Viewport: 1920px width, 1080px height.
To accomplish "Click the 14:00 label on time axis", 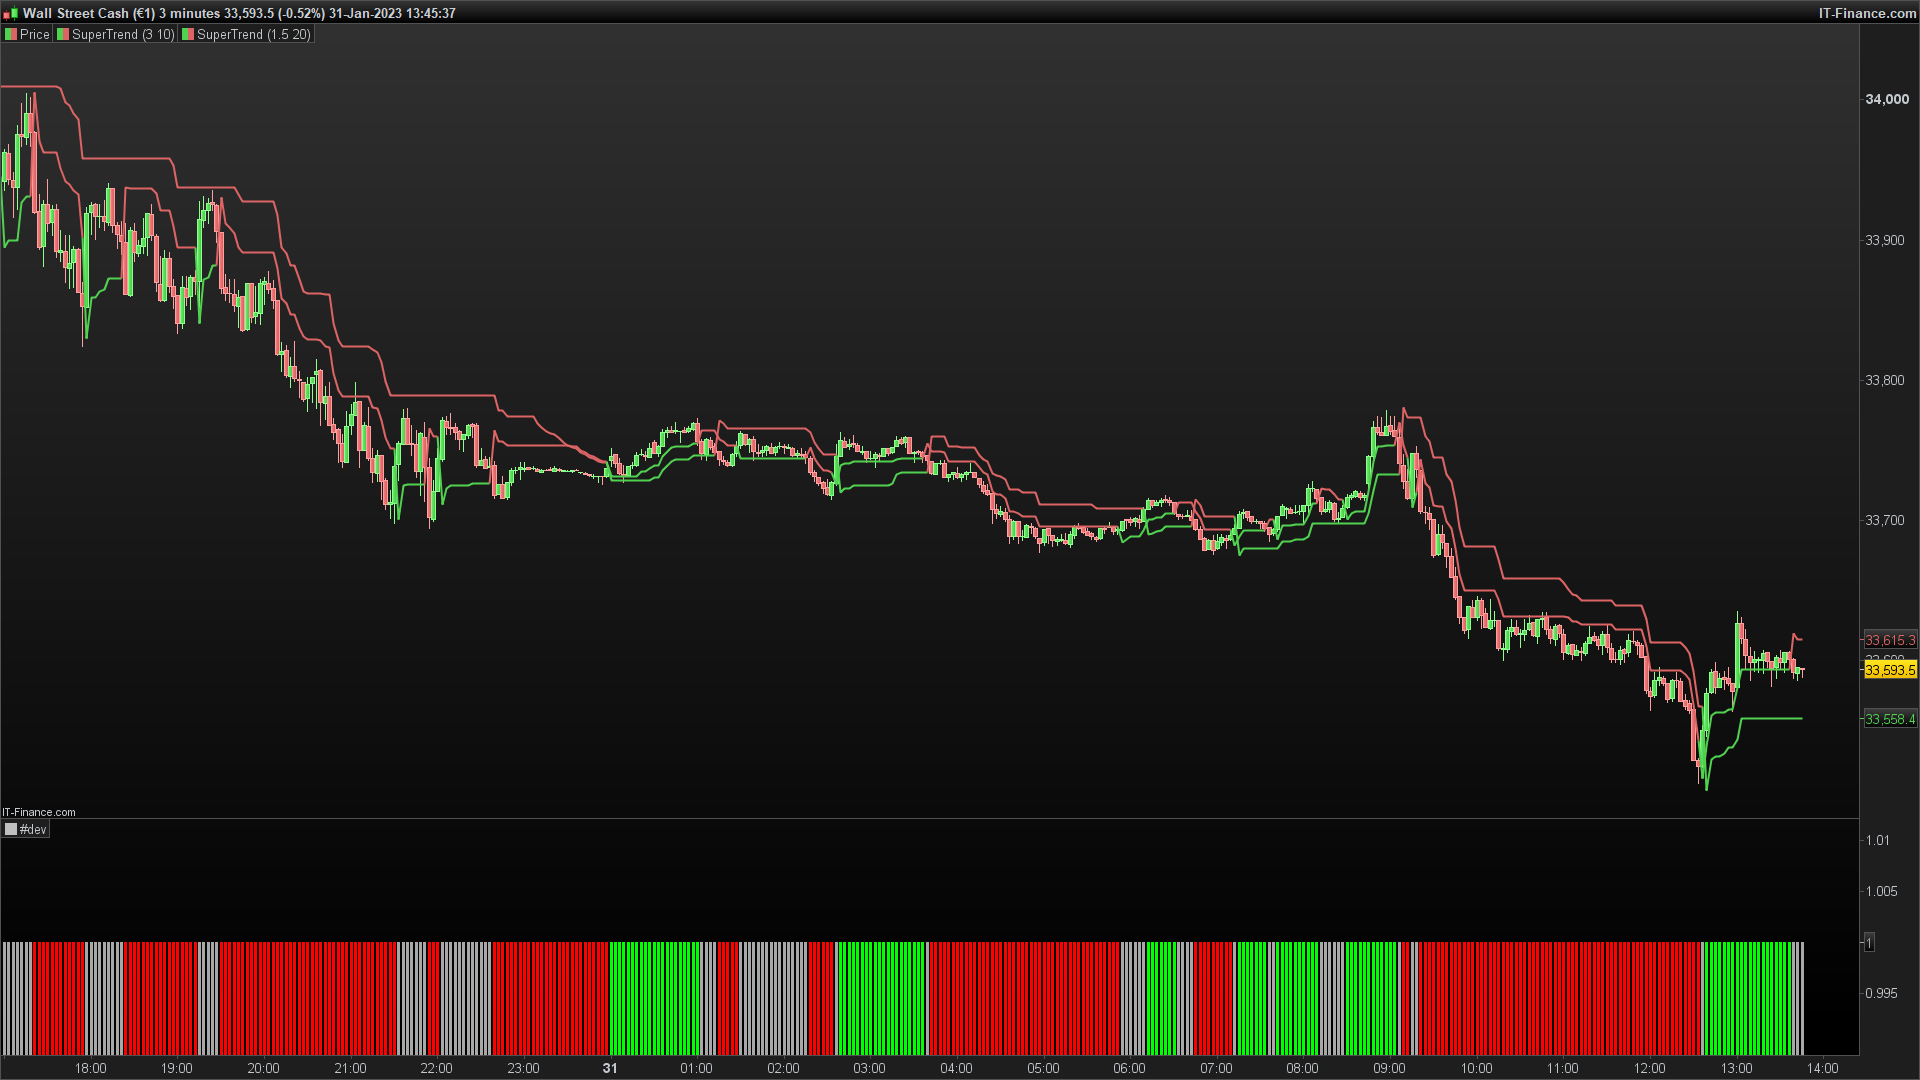I will tap(1821, 1068).
